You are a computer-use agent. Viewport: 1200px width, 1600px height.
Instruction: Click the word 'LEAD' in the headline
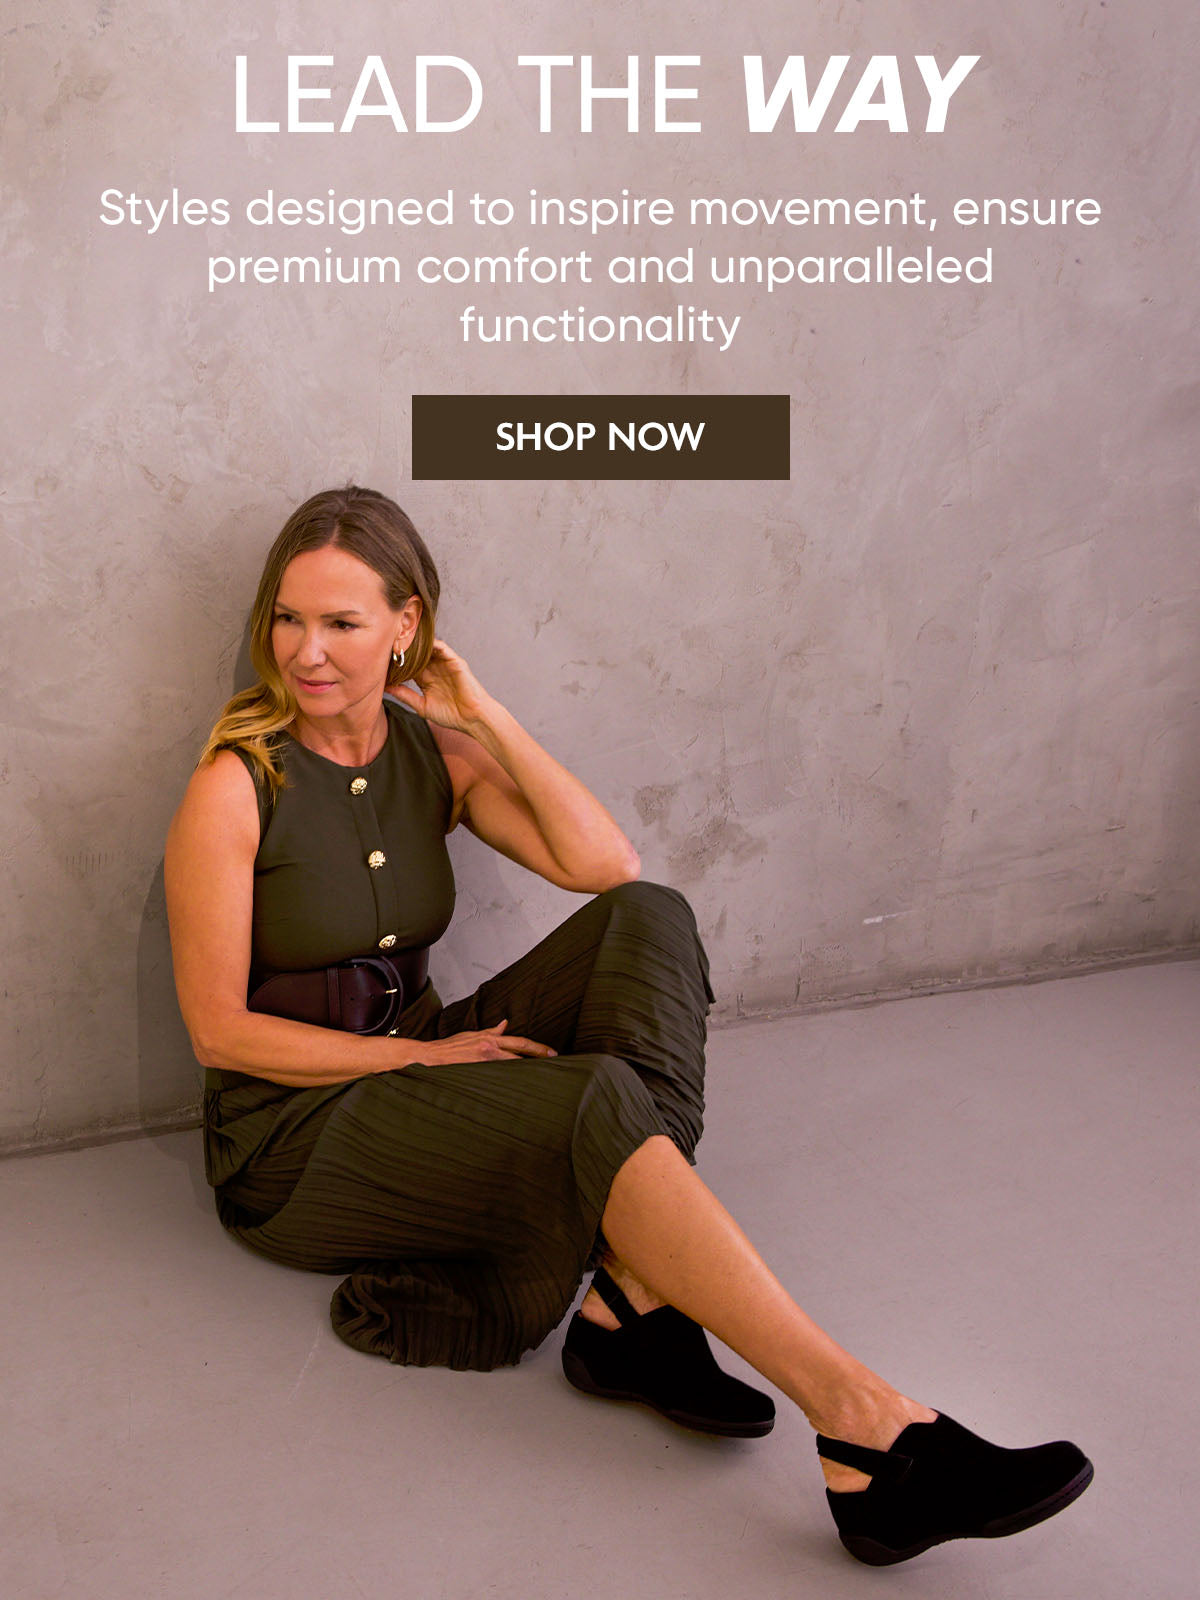(x=358, y=95)
